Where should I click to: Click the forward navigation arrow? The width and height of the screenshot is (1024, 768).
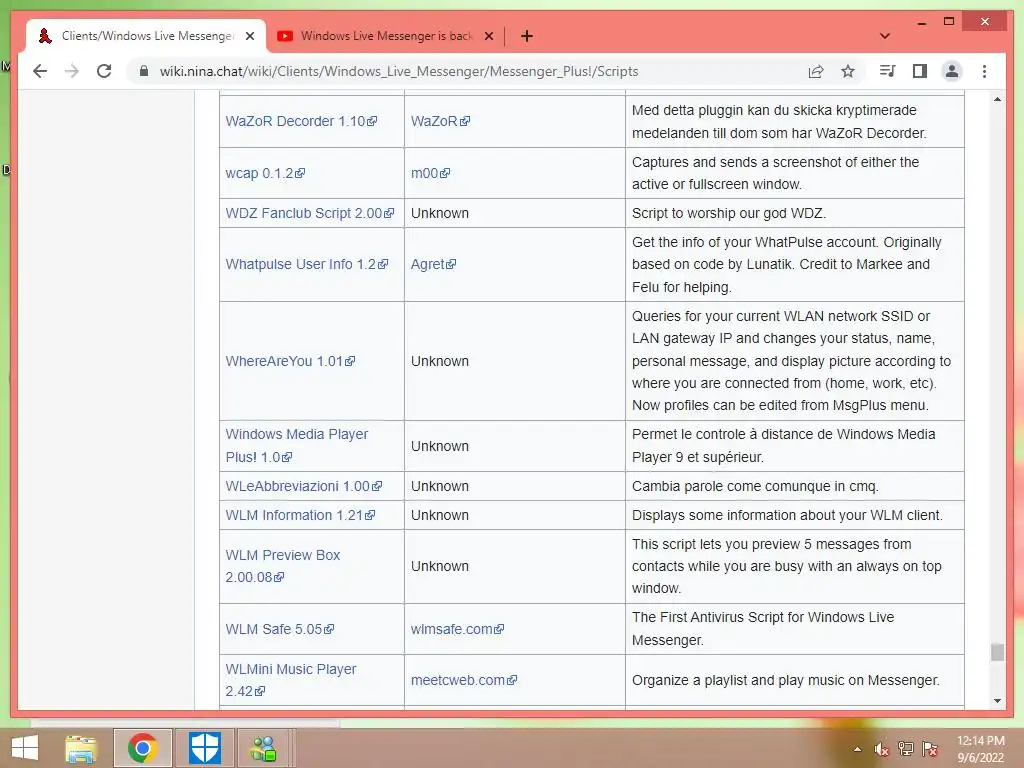coord(72,71)
